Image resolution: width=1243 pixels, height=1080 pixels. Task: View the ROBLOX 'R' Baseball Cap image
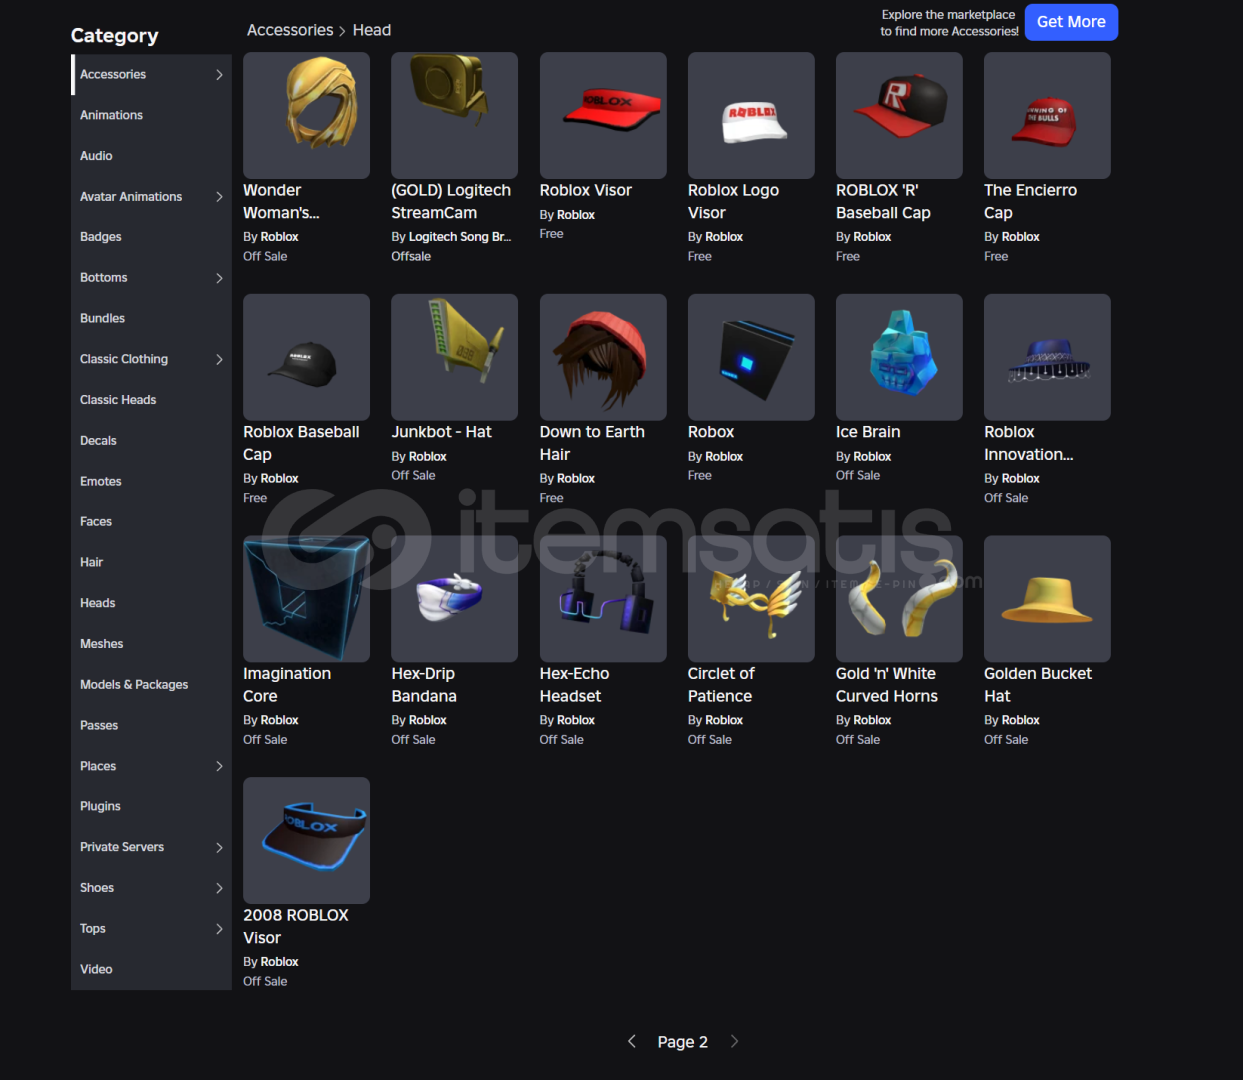tap(899, 115)
